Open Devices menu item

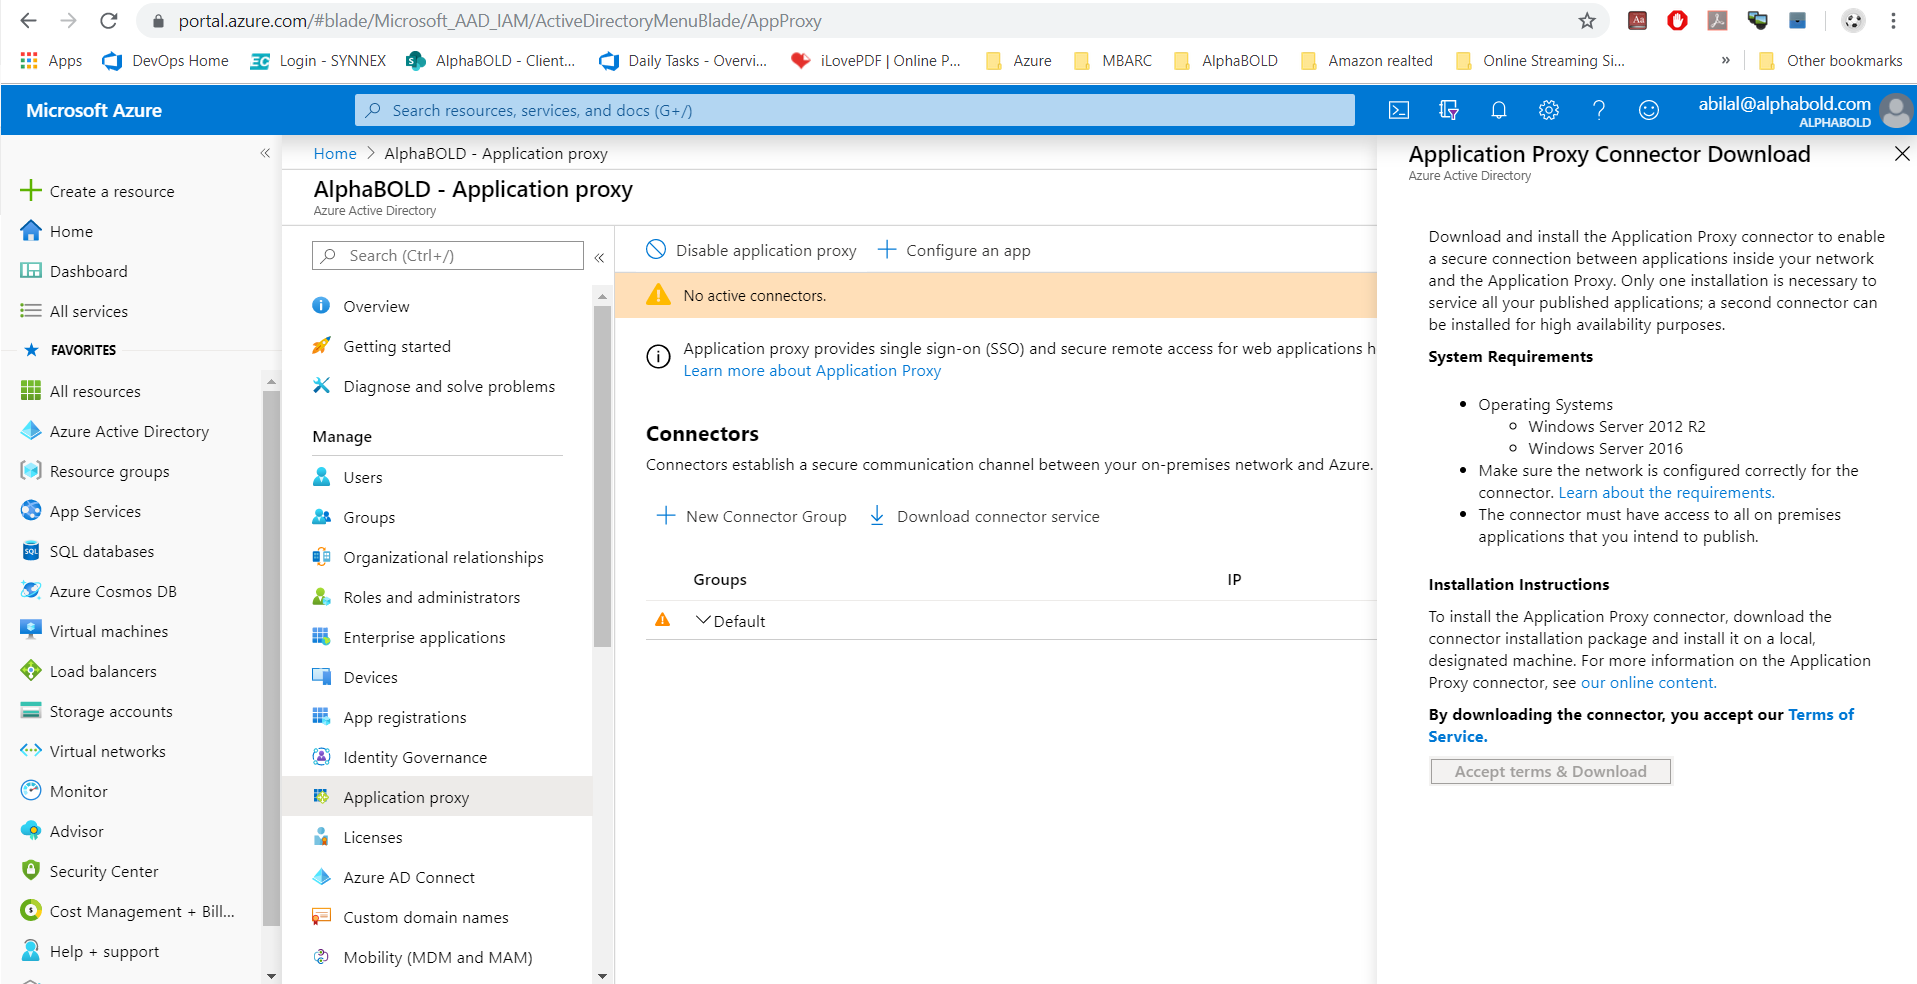coord(370,677)
